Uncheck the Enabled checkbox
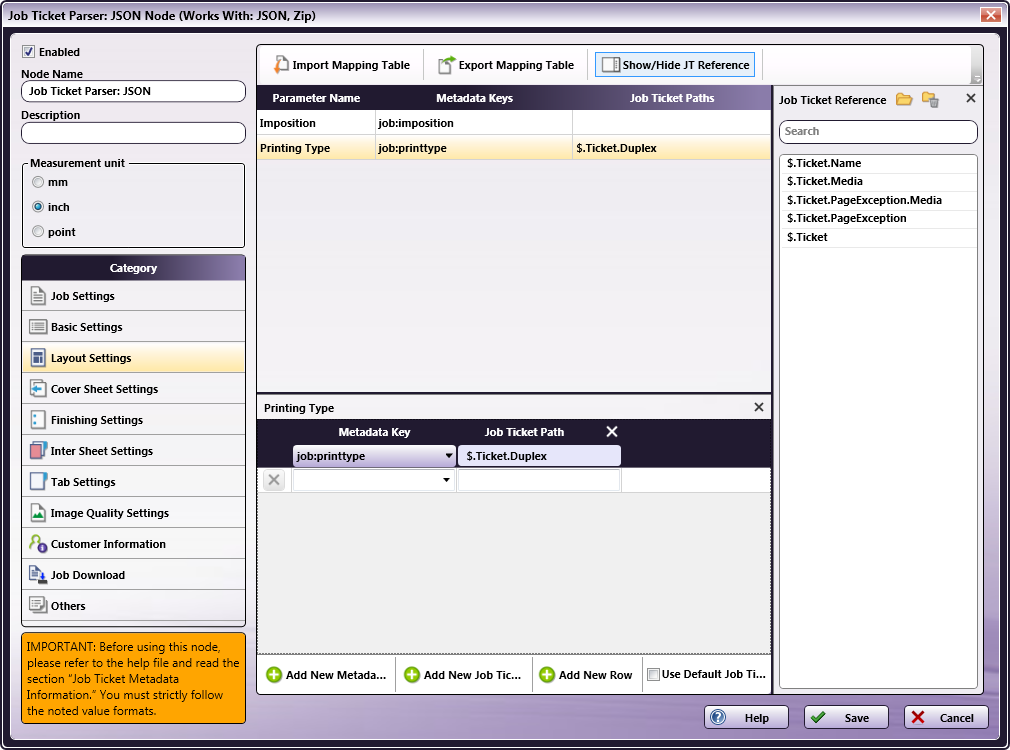This screenshot has width=1010, height=750. coord(29,52)
